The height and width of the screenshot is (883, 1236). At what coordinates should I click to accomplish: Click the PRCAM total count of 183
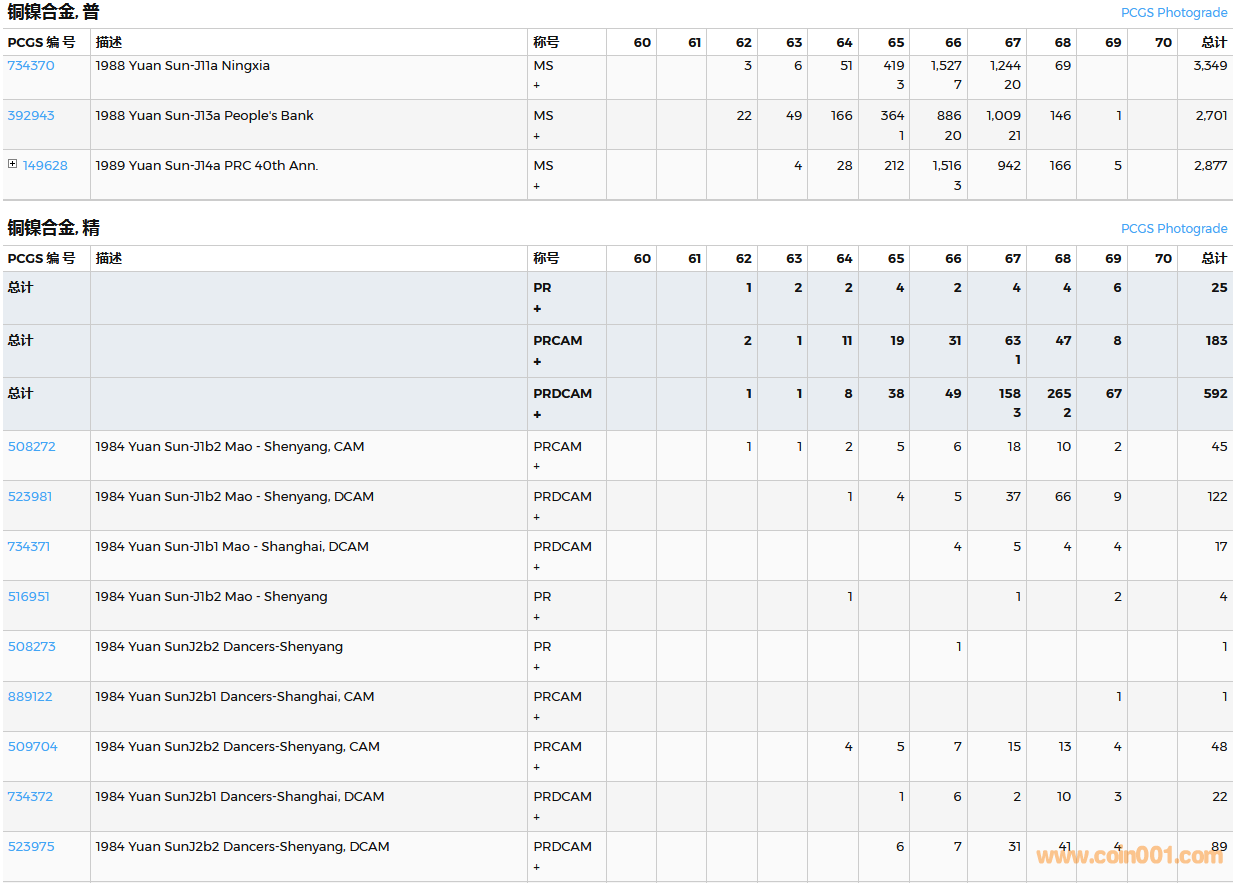click(1216, 341)
